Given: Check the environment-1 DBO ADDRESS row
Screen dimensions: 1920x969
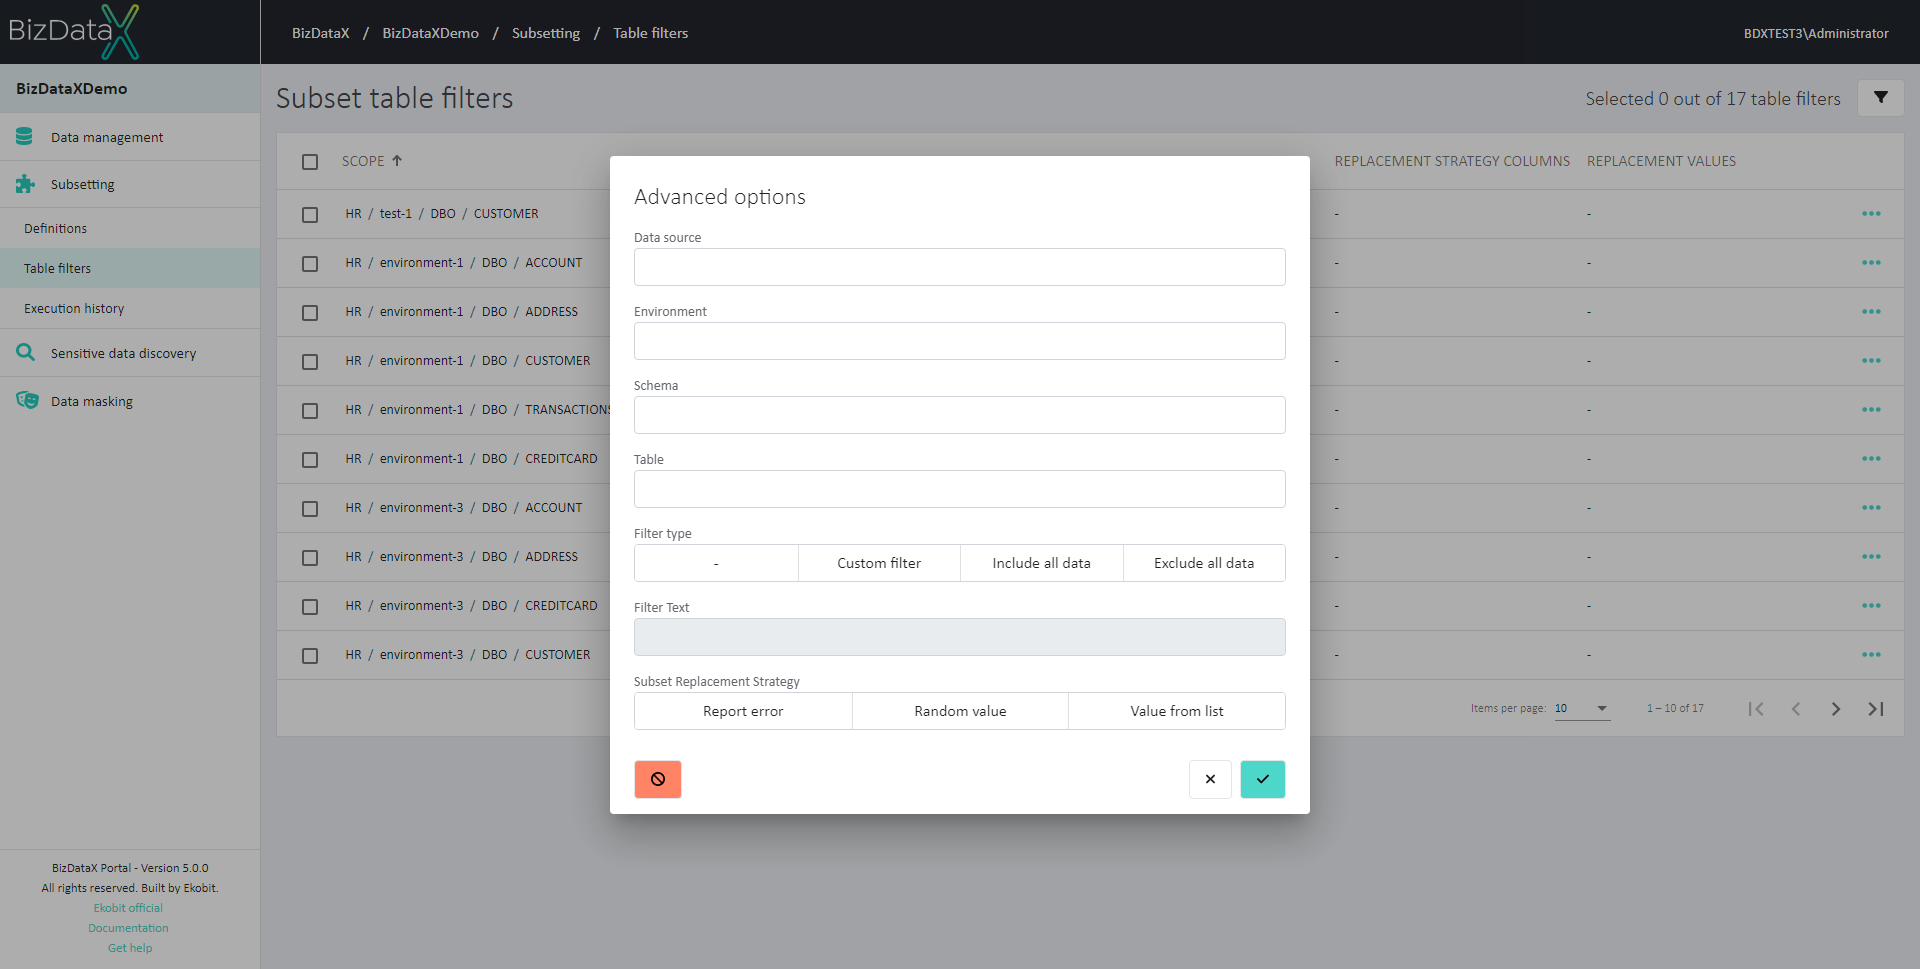Looking at the screenshot, I should pos(310,313).
